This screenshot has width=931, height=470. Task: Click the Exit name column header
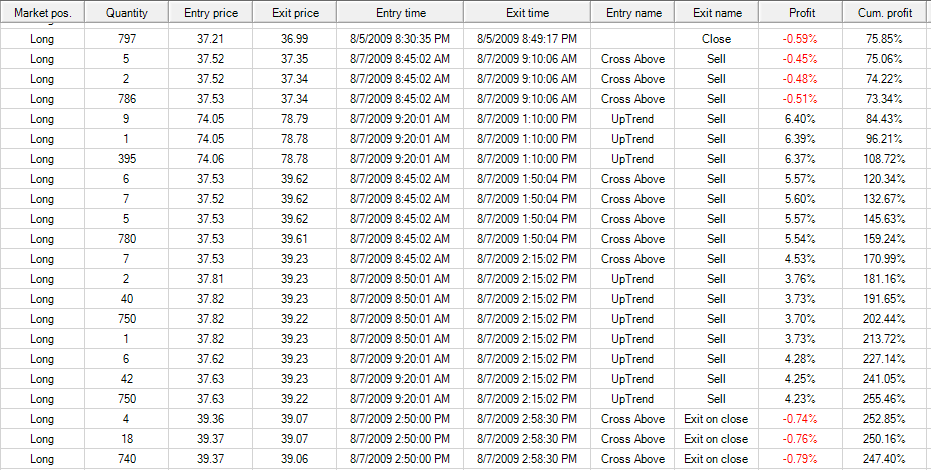716,13
